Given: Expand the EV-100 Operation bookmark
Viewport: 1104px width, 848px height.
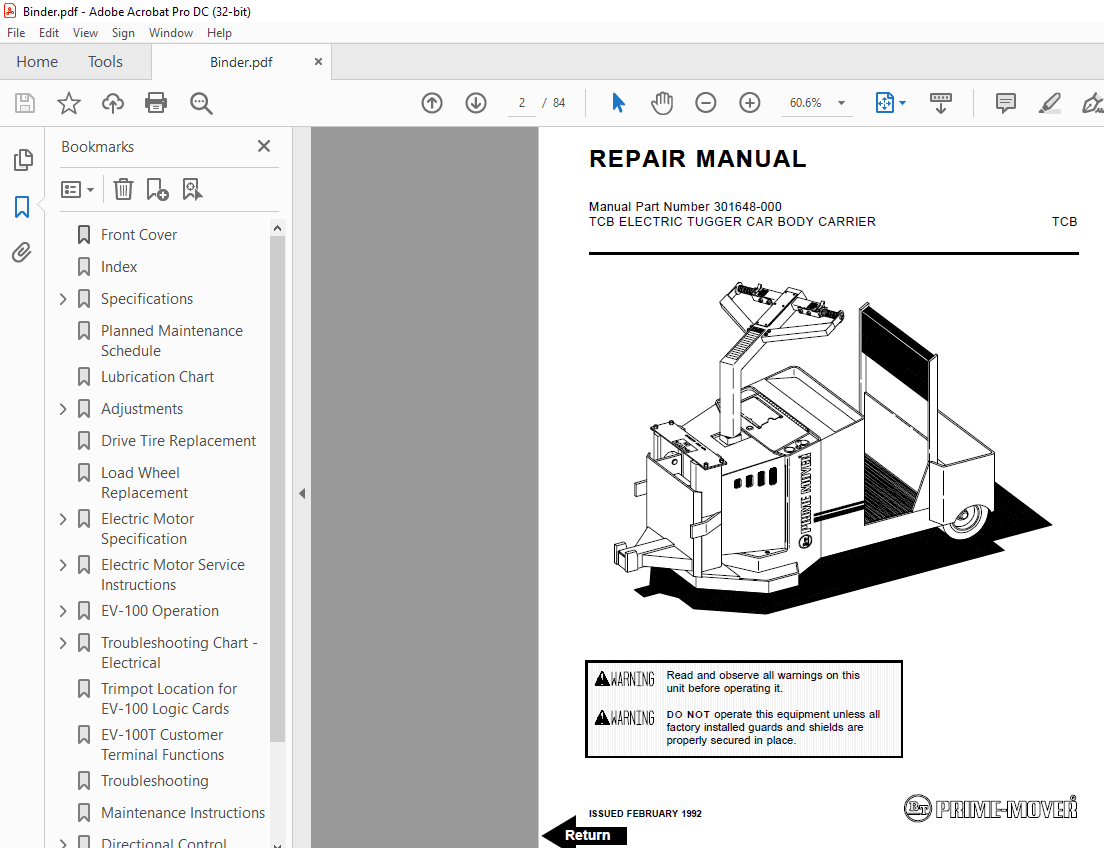Looking at the screenshot, I should coord(63,611).
